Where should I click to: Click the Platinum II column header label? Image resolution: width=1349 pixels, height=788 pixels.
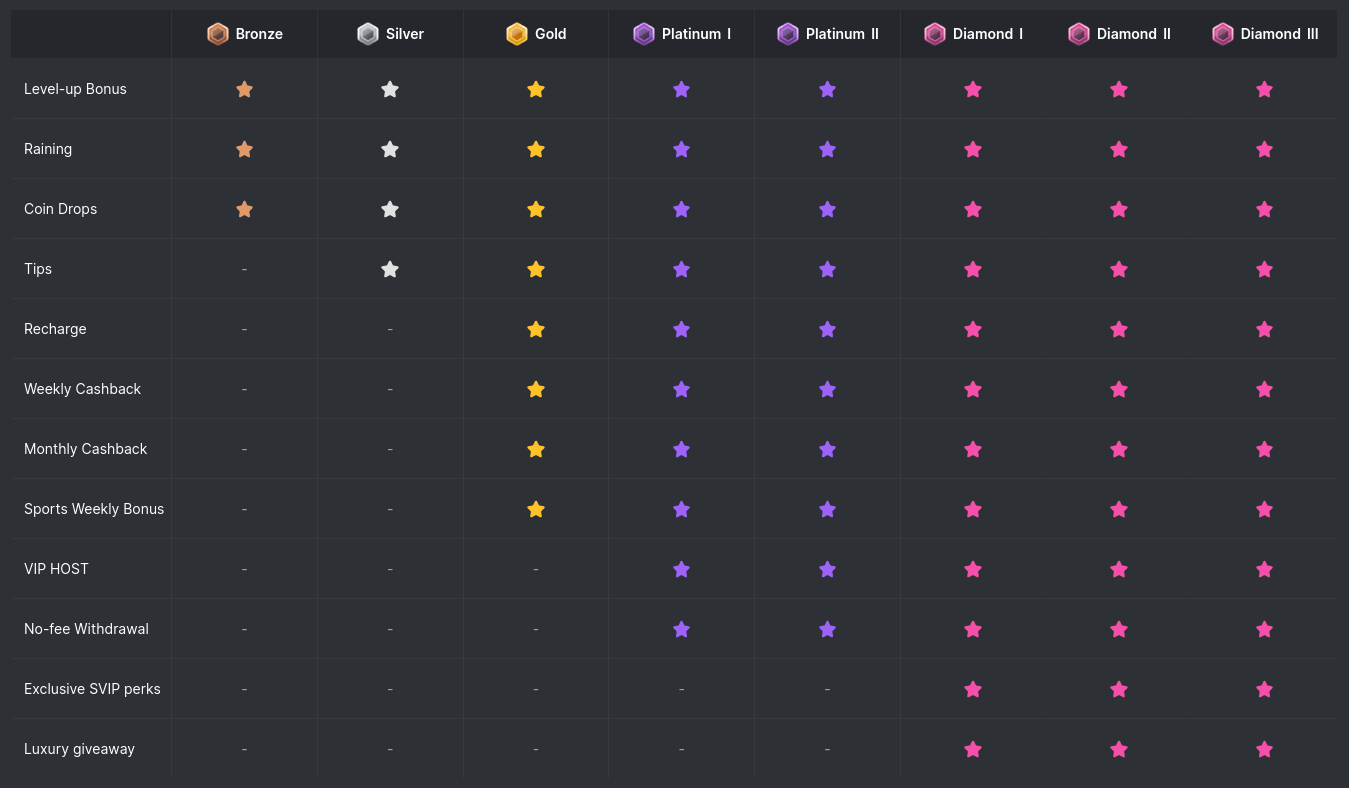pos(842,34)
